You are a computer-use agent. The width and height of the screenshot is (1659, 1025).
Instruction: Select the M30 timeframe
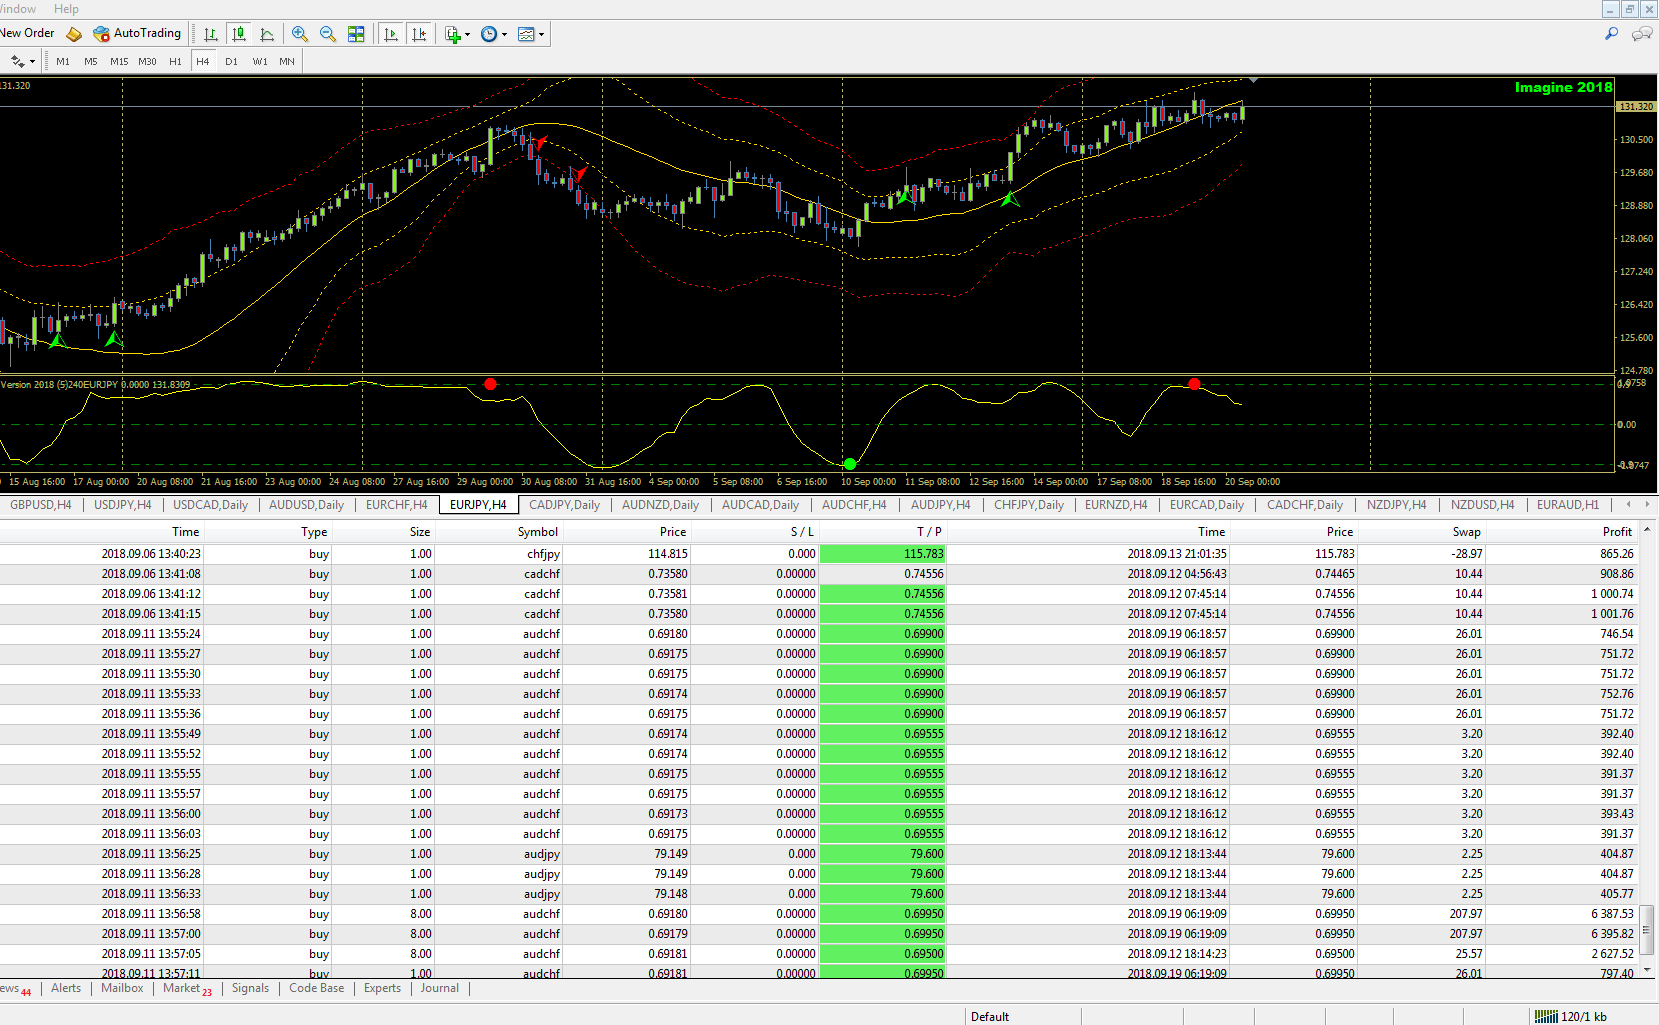[x=147, y=62]
